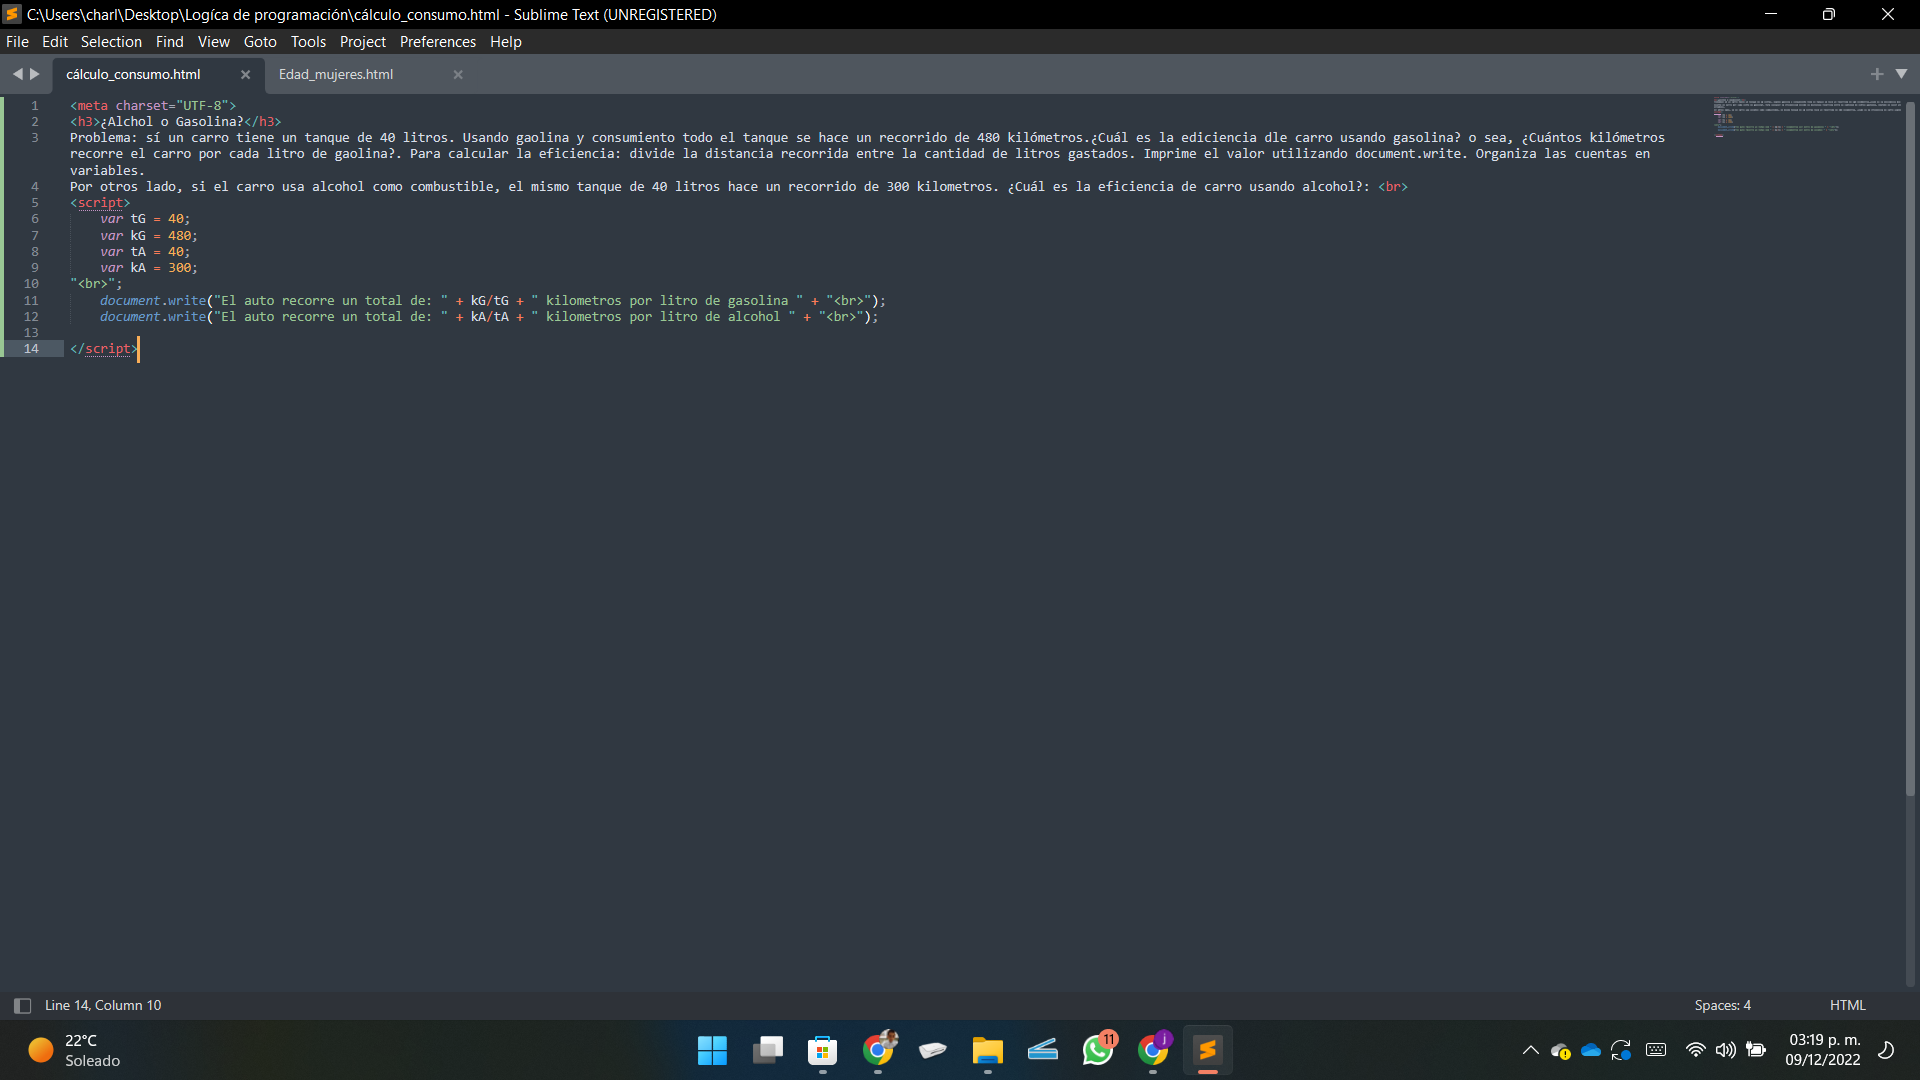Screen dimensions: 1920x1080
Task: Open the second Chrome profile taskbar icon
Action: point(1153,1050)
